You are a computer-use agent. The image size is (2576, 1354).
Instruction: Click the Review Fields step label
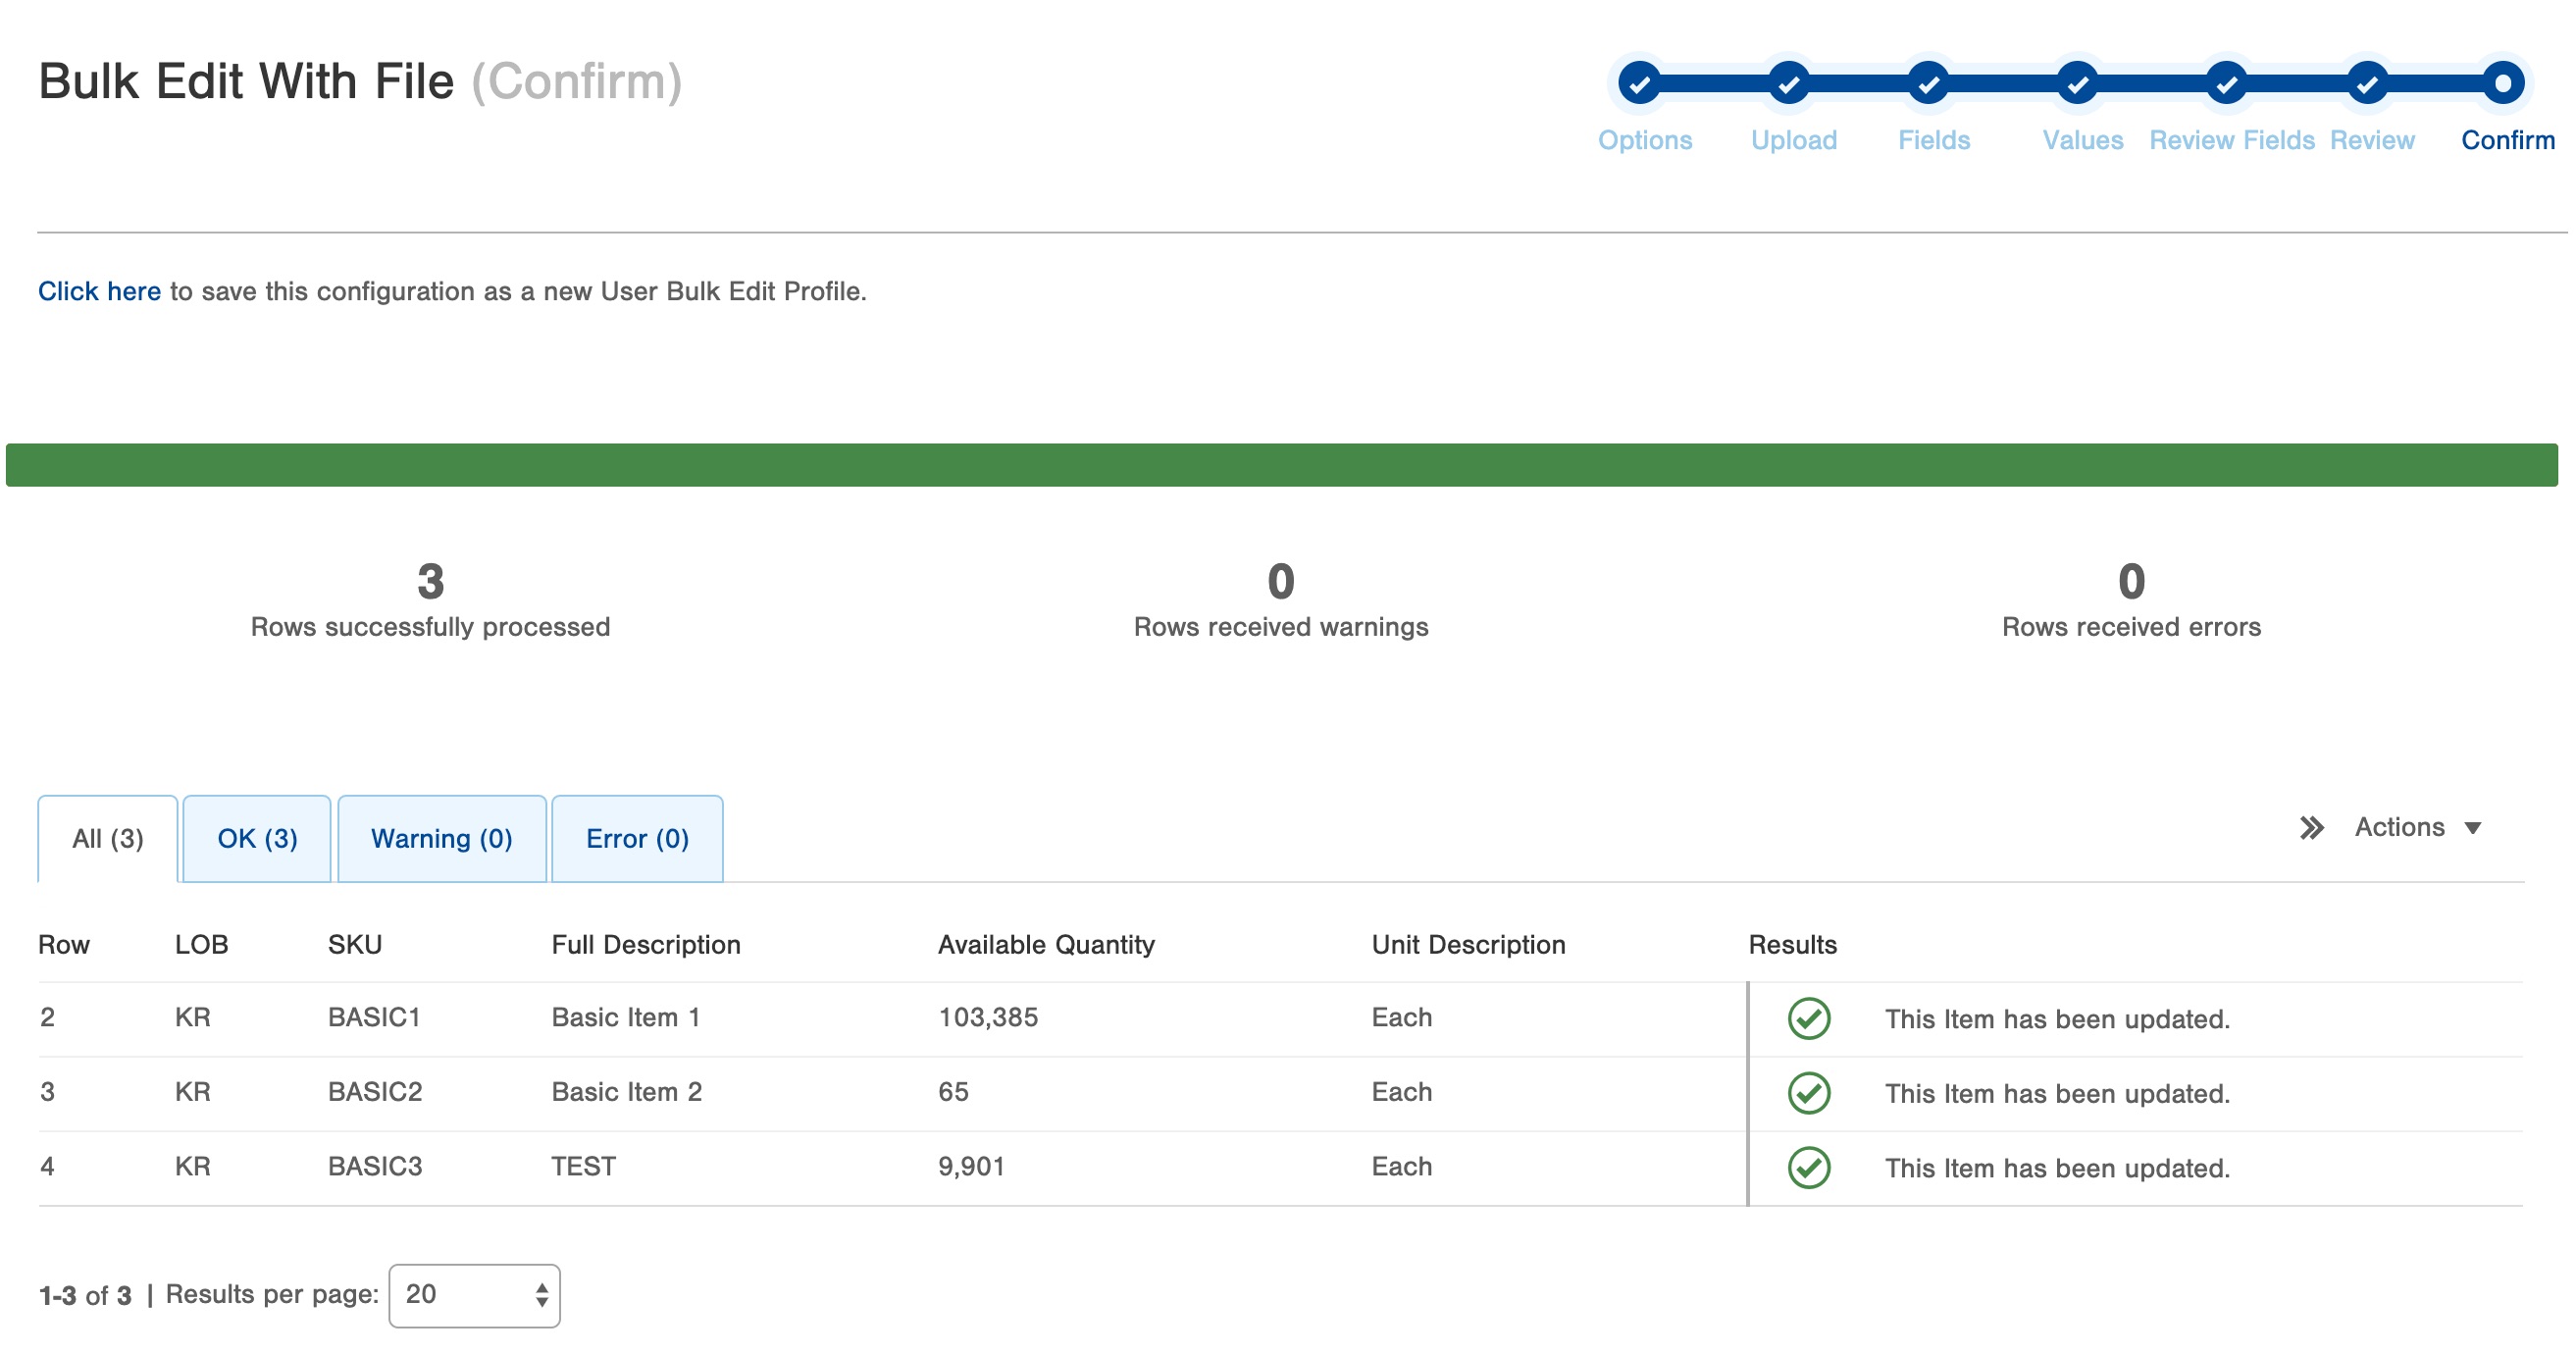point(2231,140)
